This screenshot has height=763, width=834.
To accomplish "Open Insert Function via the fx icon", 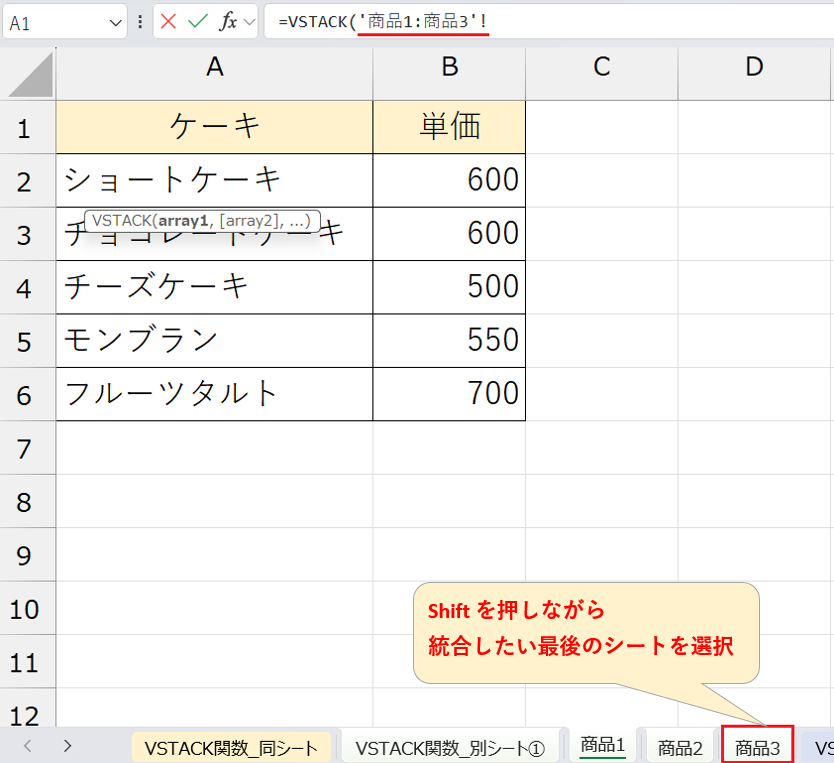I will (x=228, y=21).
